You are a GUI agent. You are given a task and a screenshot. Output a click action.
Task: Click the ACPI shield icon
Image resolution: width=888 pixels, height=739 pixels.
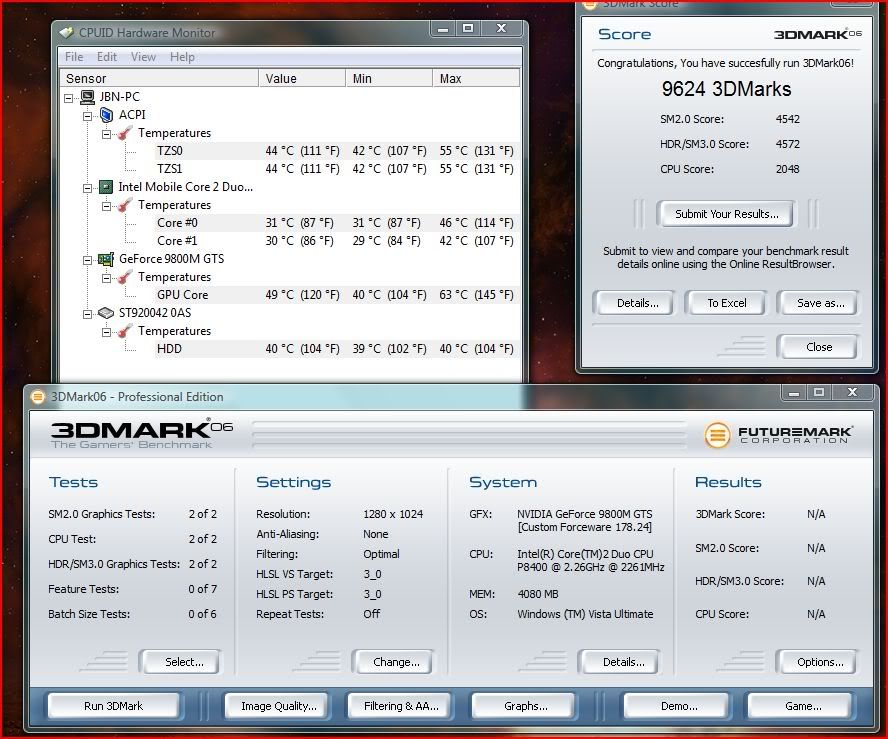tap(106, 115)
